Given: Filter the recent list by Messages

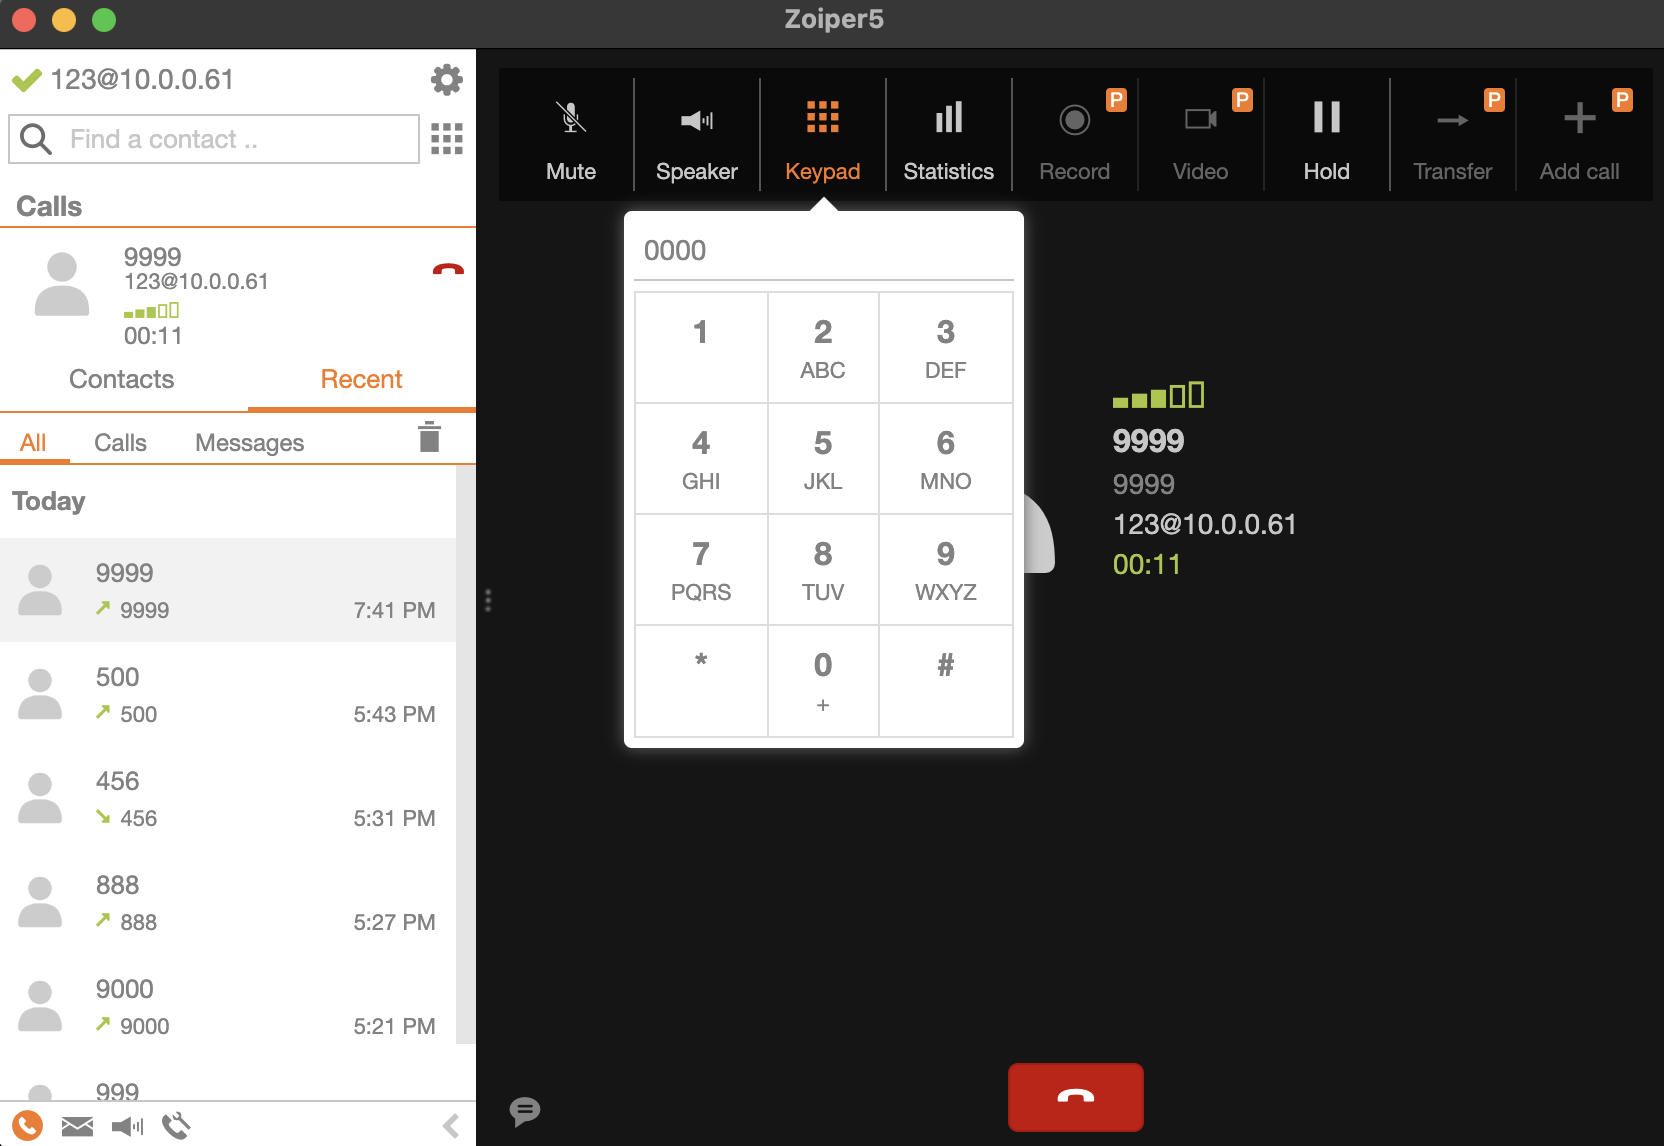Looking at the screenshot, I should (x=249, y=443).
